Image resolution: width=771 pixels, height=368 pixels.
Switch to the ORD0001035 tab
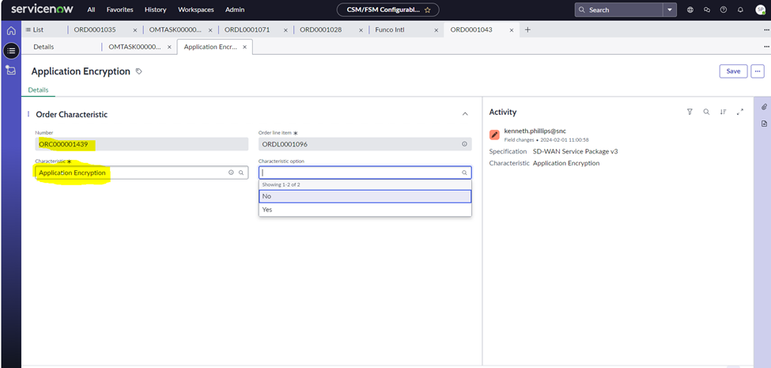[95, 30]
